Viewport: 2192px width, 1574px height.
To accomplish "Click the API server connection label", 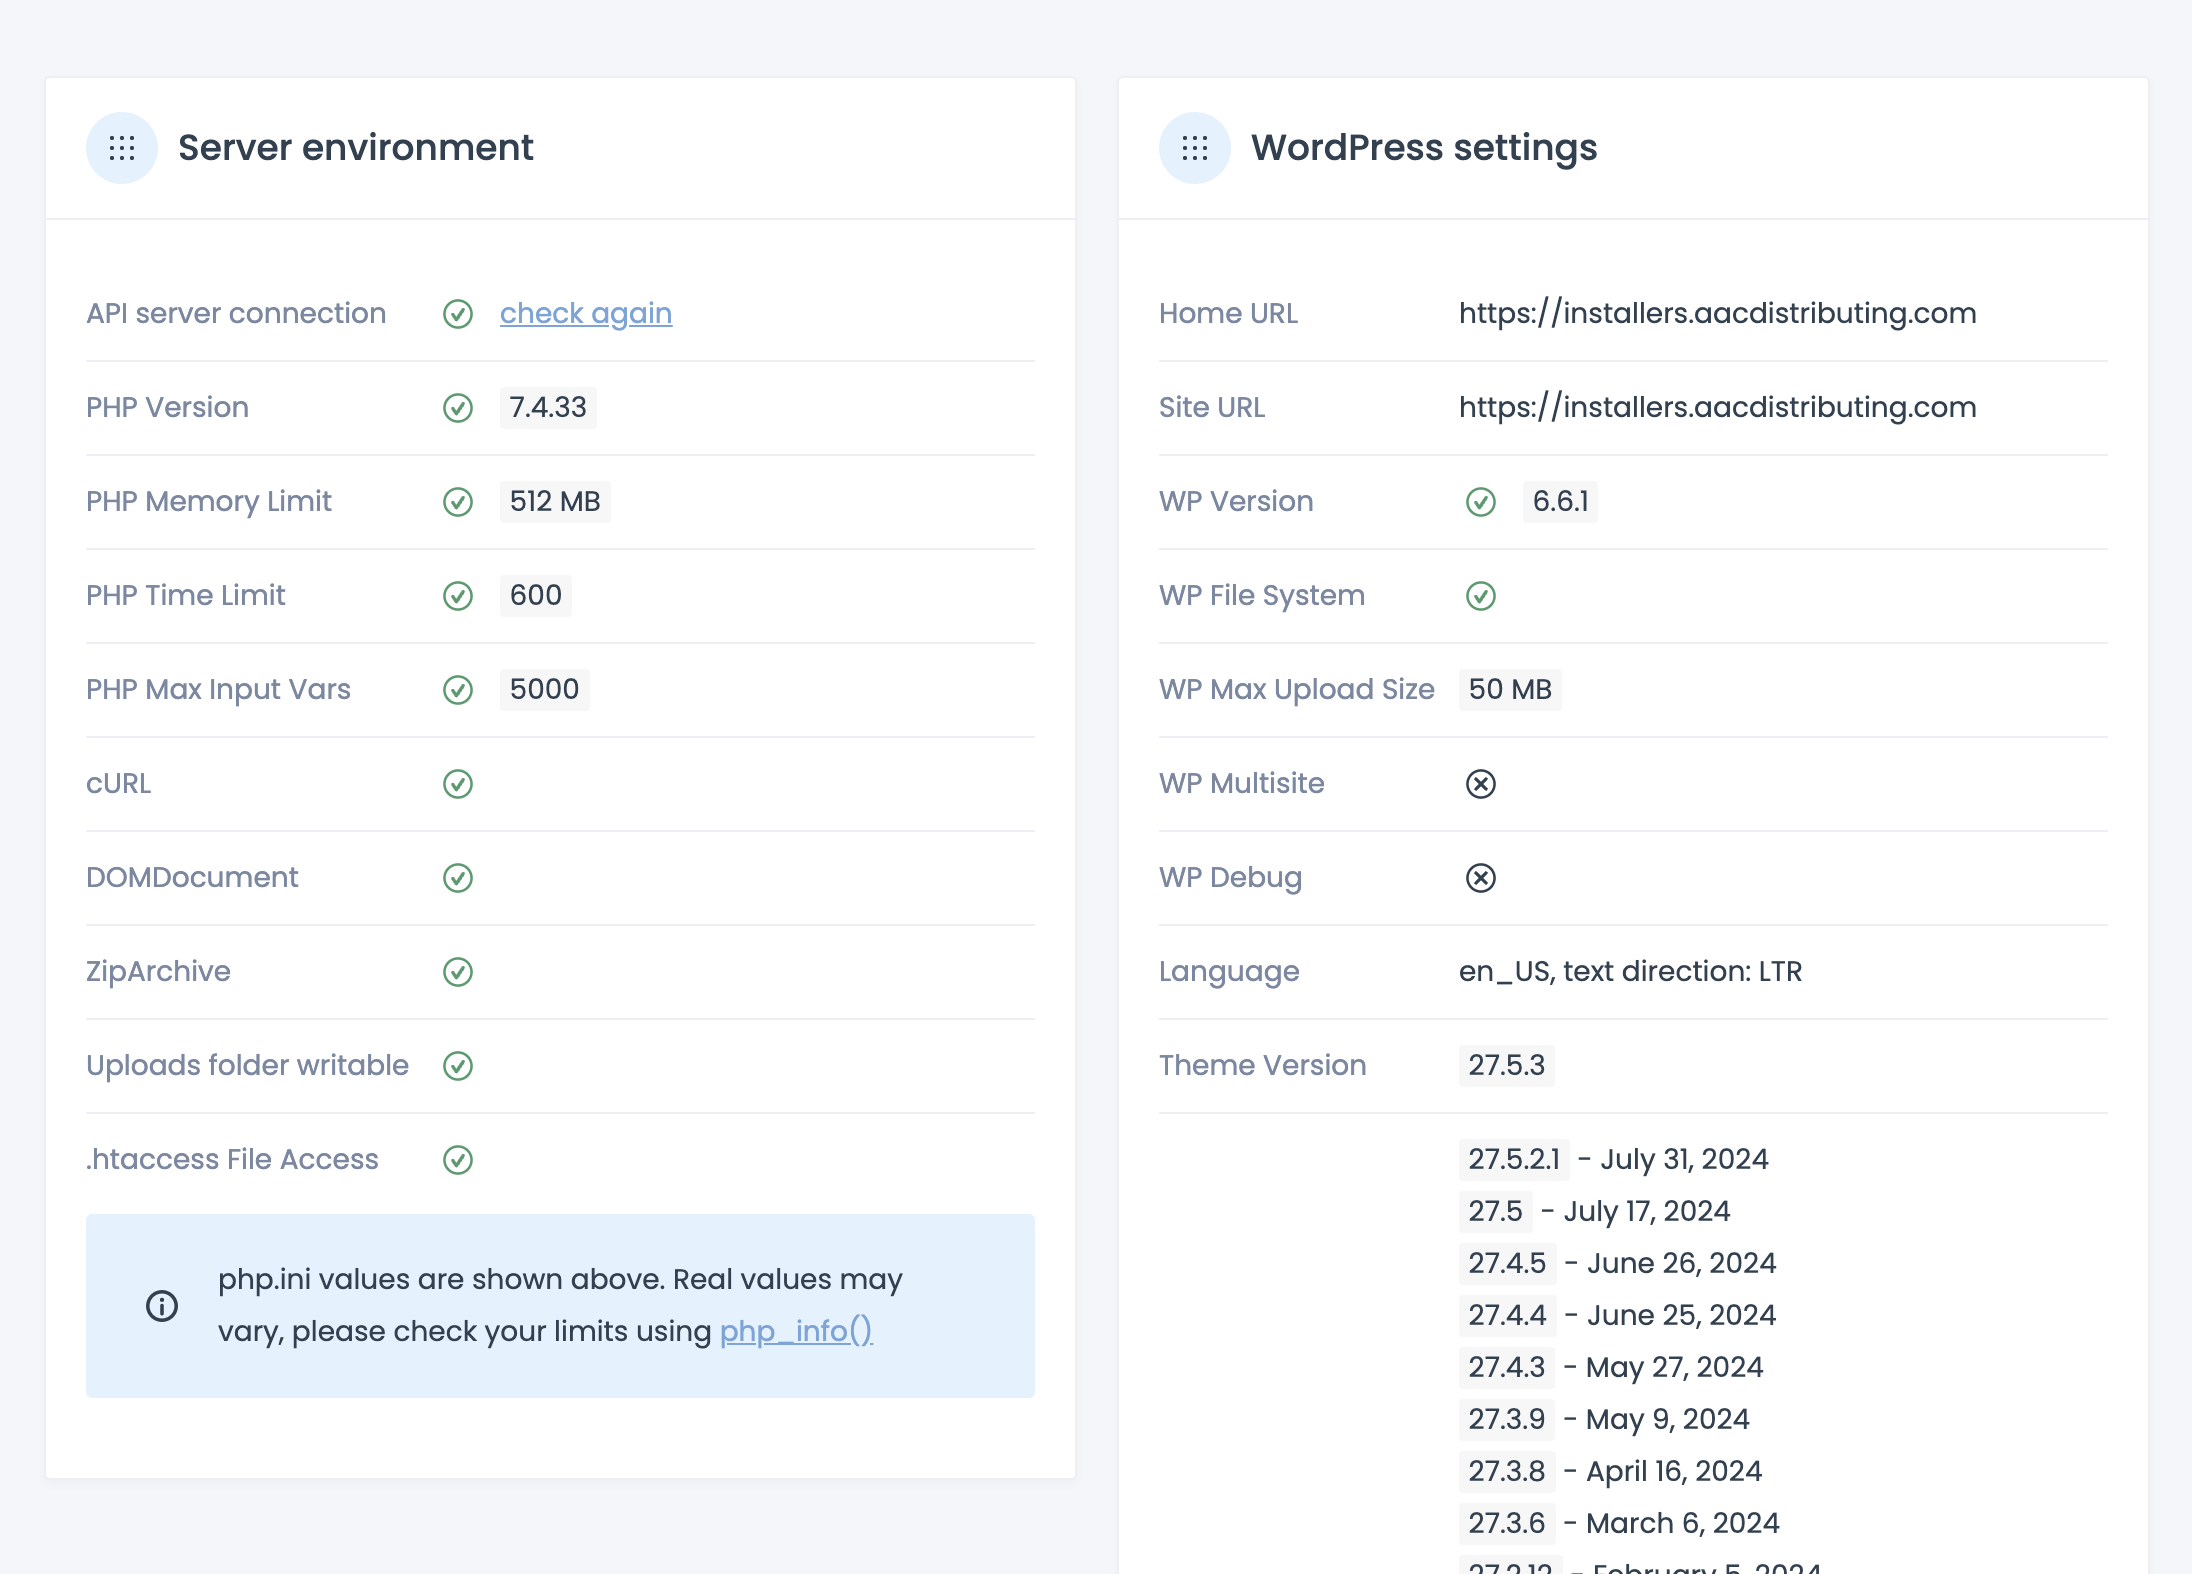I will click(236, 313).
